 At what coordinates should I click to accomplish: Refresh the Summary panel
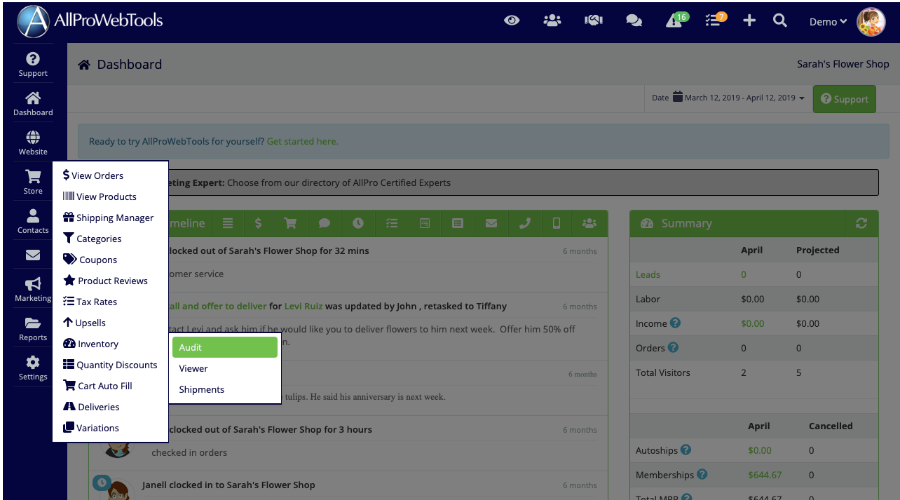[x=861, y=223]
